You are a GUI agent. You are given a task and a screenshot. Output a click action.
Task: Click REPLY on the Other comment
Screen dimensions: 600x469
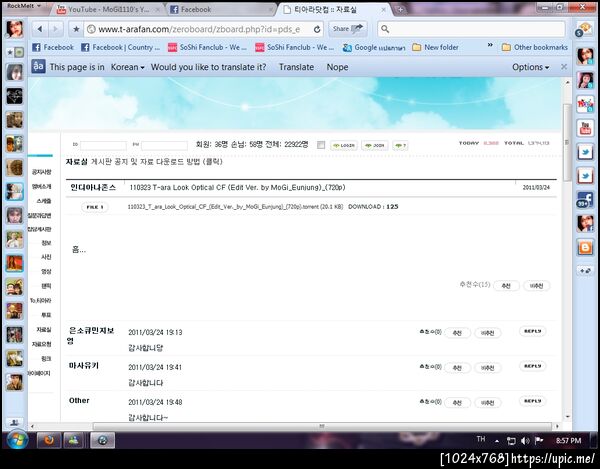(x=532, y=401)
